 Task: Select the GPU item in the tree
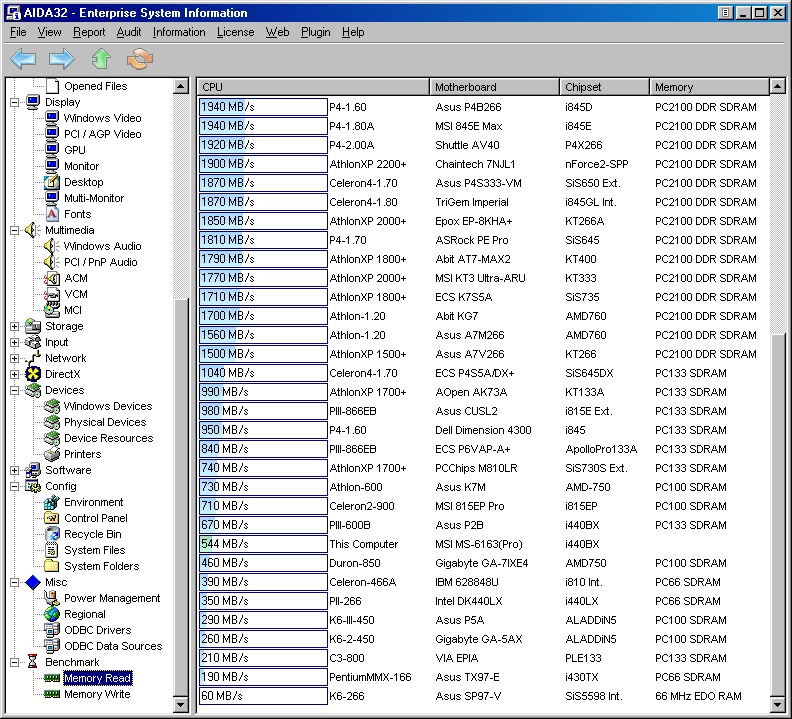[x=74, y=150]
